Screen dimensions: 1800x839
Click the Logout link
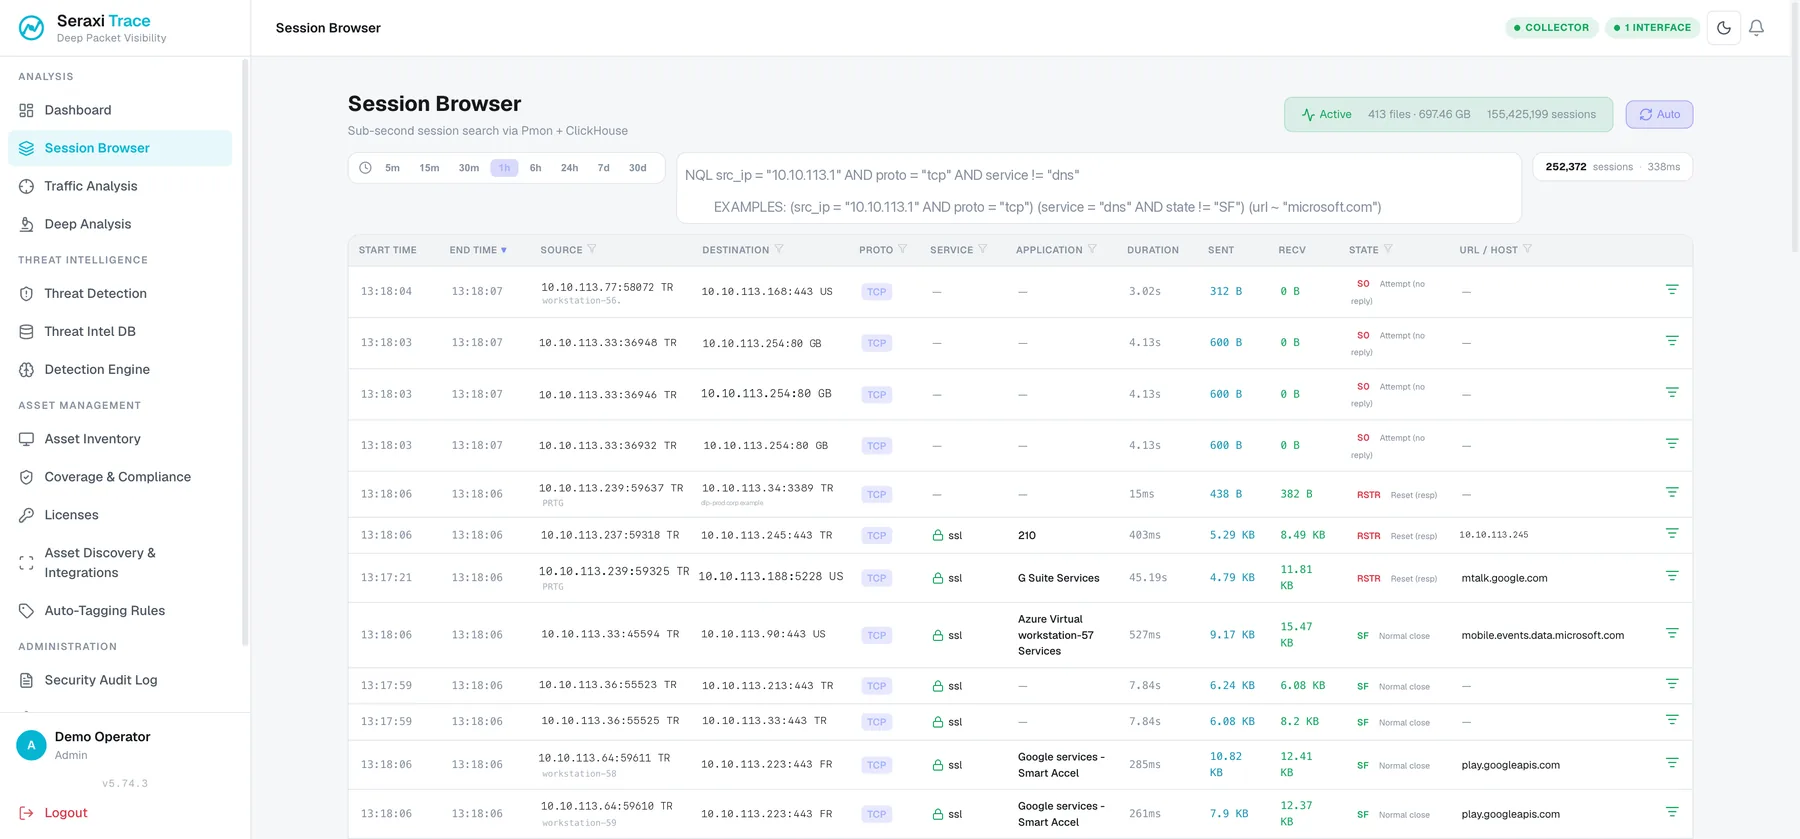click(x=54, y=813)
